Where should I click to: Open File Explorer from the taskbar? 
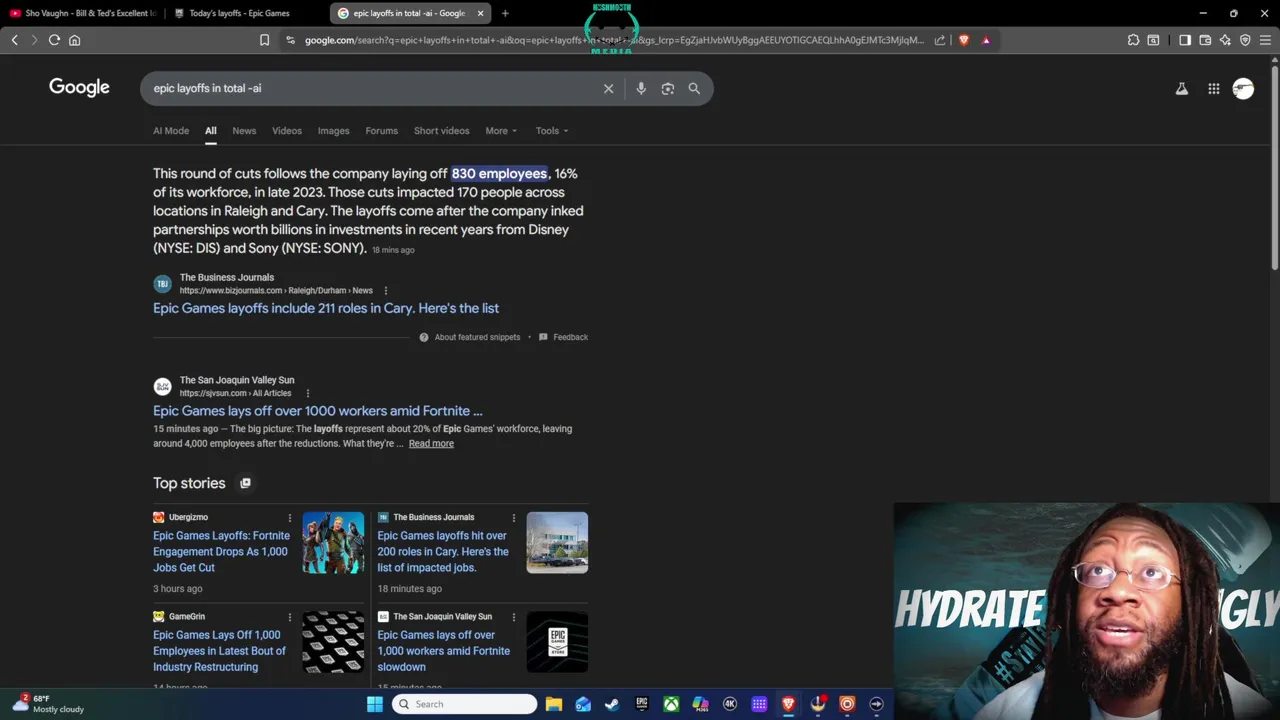click(554, 704)
